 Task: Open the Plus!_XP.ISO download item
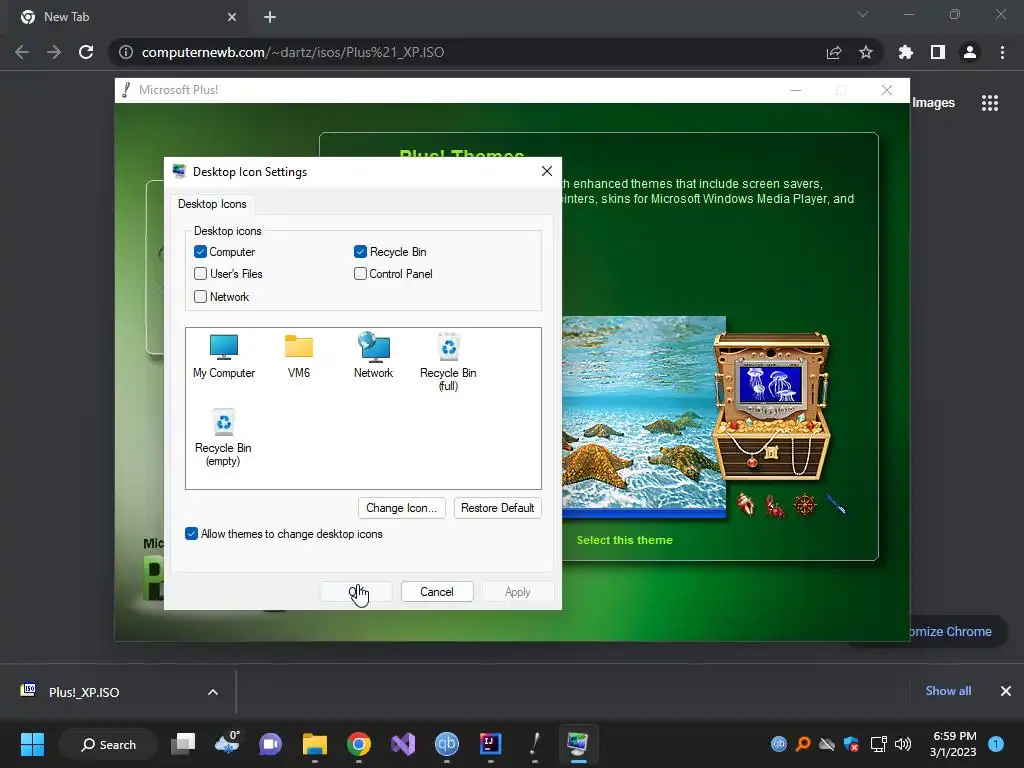click(84, 692)
